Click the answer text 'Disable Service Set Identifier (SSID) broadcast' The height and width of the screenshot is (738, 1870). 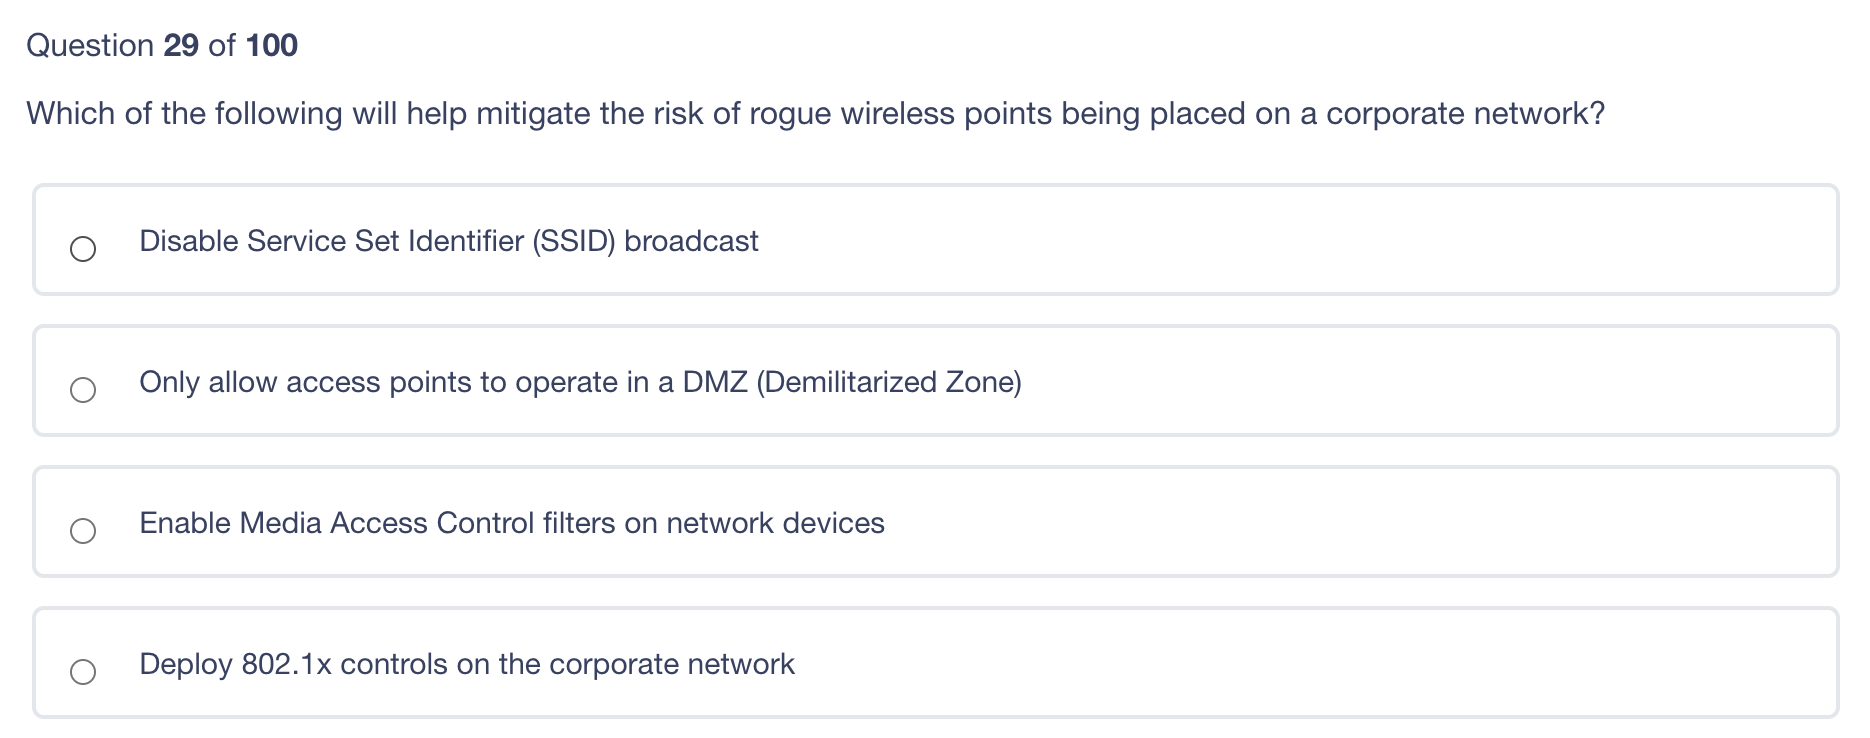[x=448, y=241]
